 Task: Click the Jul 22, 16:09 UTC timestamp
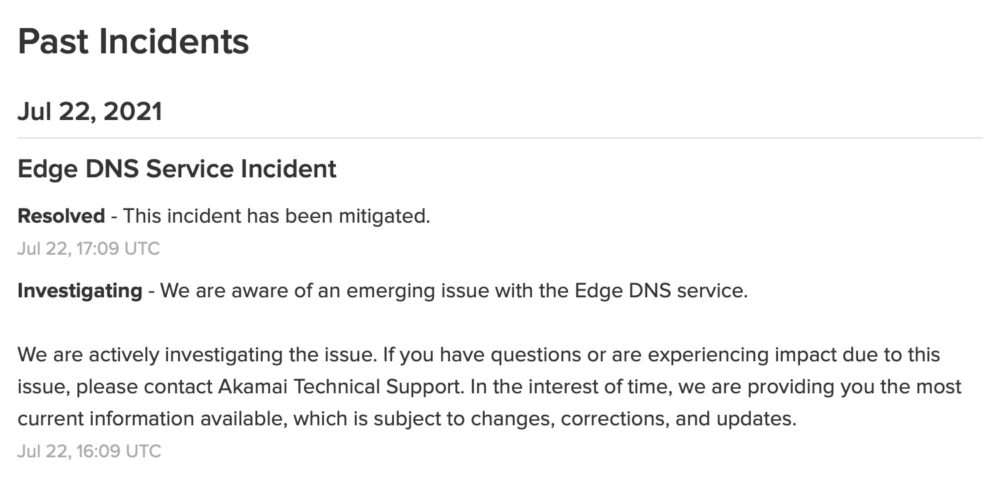click(89, 452)
